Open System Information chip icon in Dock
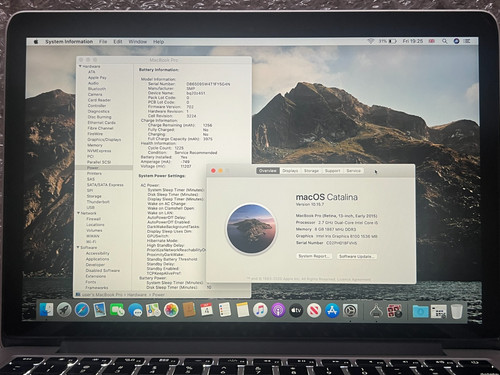The height and width of the screenshot is (375, 500). 376,311
